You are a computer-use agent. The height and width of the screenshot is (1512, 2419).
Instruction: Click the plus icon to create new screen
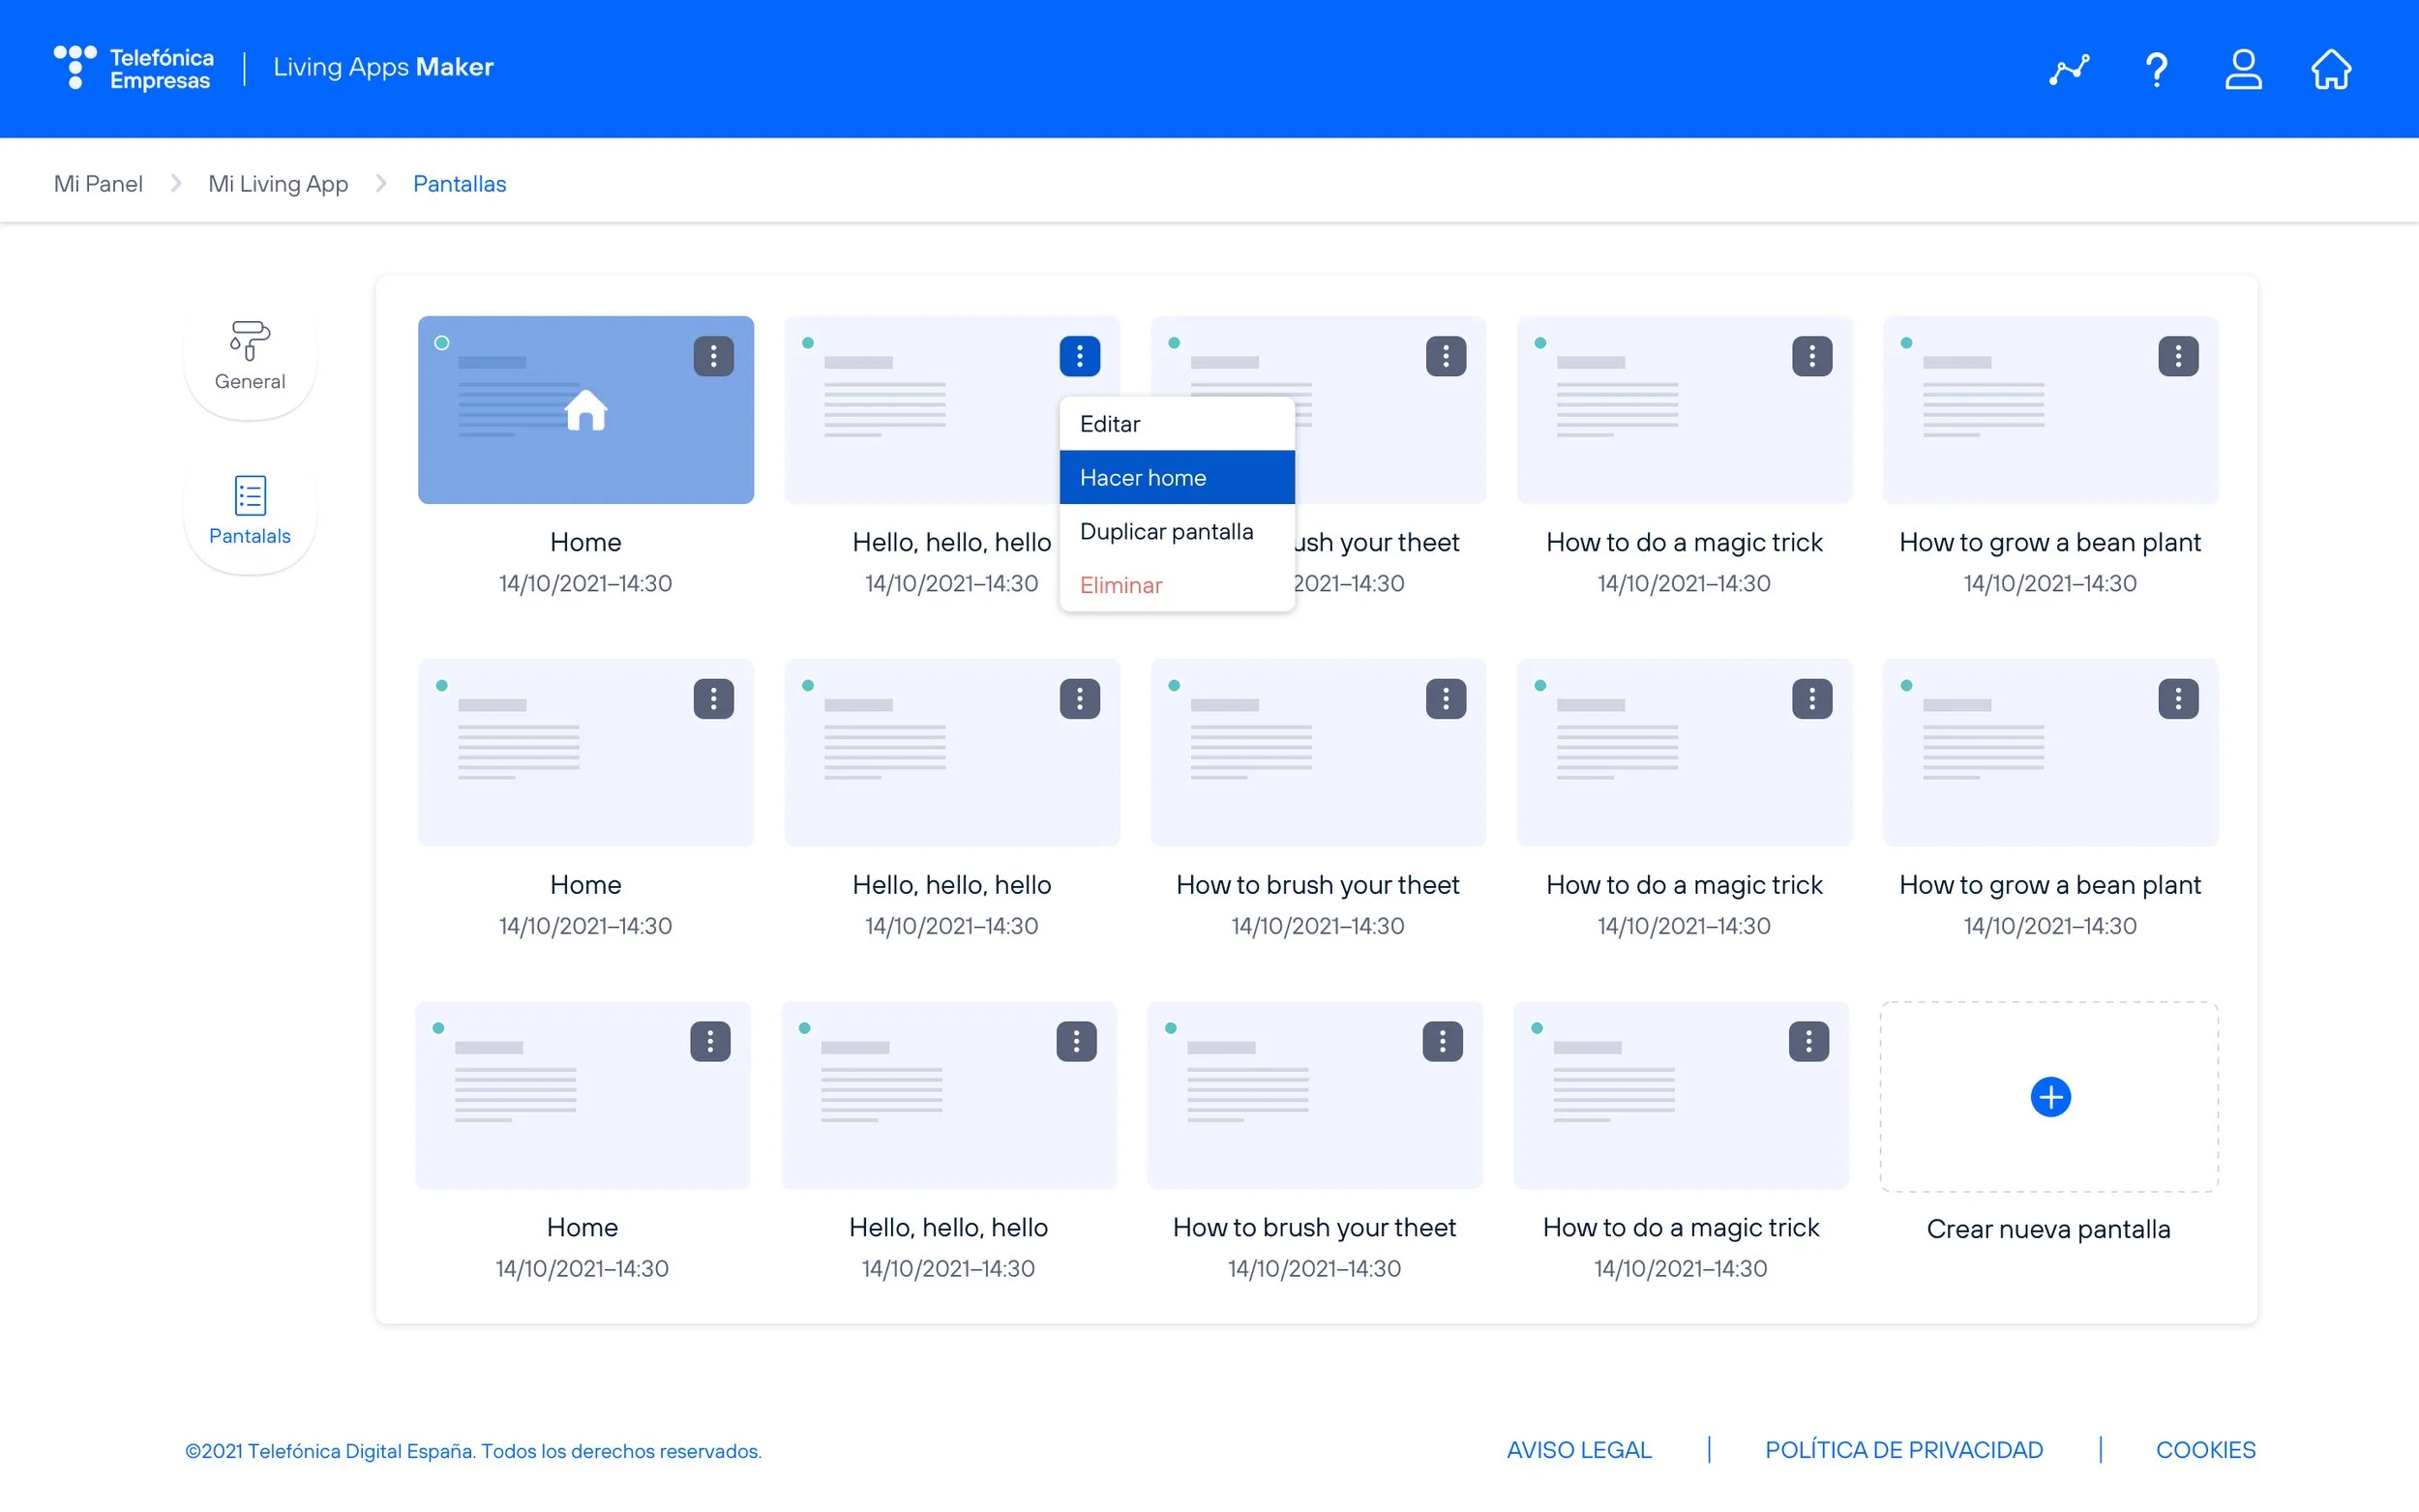(2050, 1096)
